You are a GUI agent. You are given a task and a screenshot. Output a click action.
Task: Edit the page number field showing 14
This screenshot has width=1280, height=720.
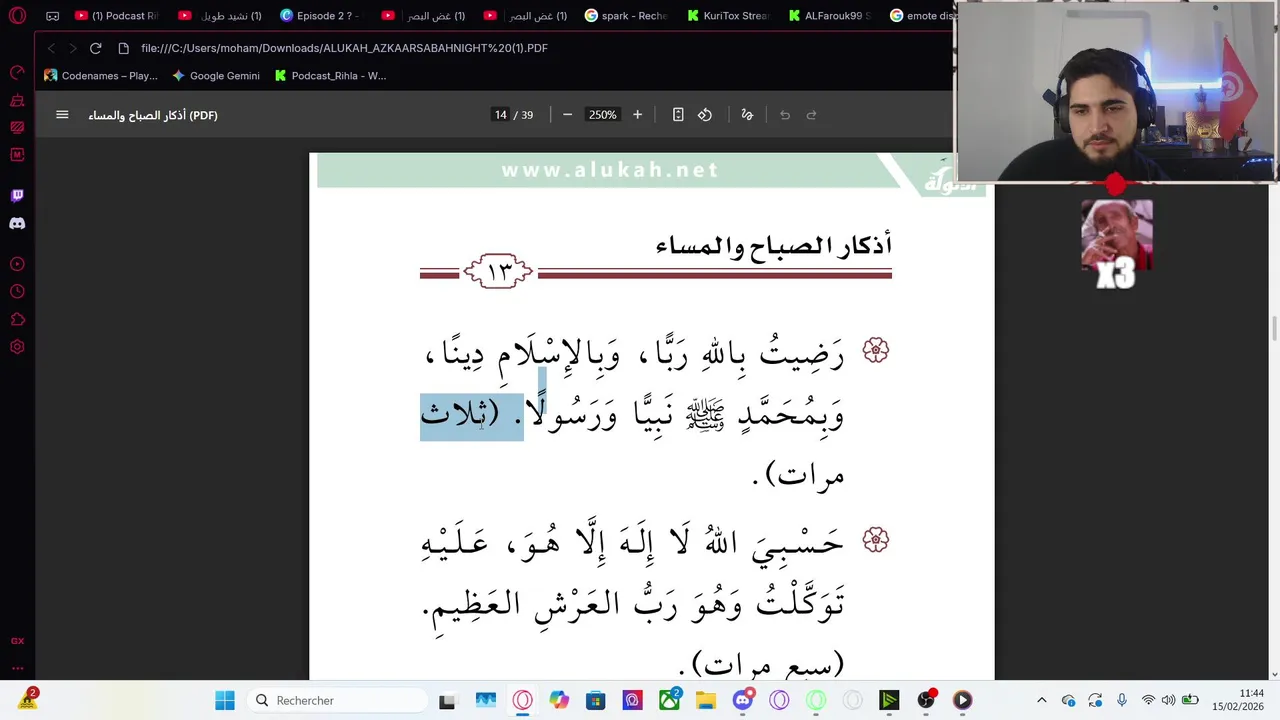500,115
